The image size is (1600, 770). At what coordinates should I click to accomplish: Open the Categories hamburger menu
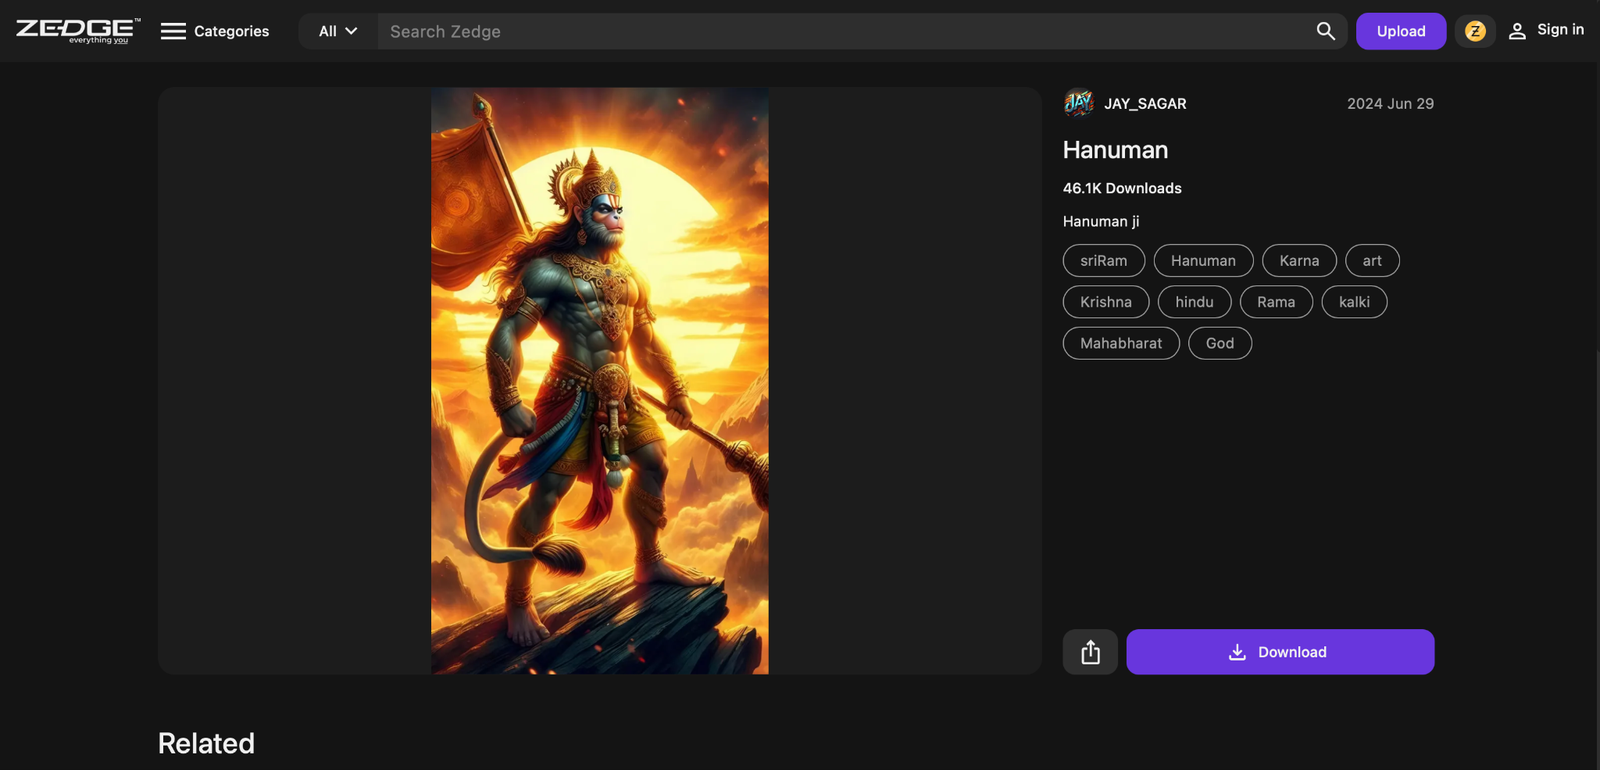(x=173, y=31)
